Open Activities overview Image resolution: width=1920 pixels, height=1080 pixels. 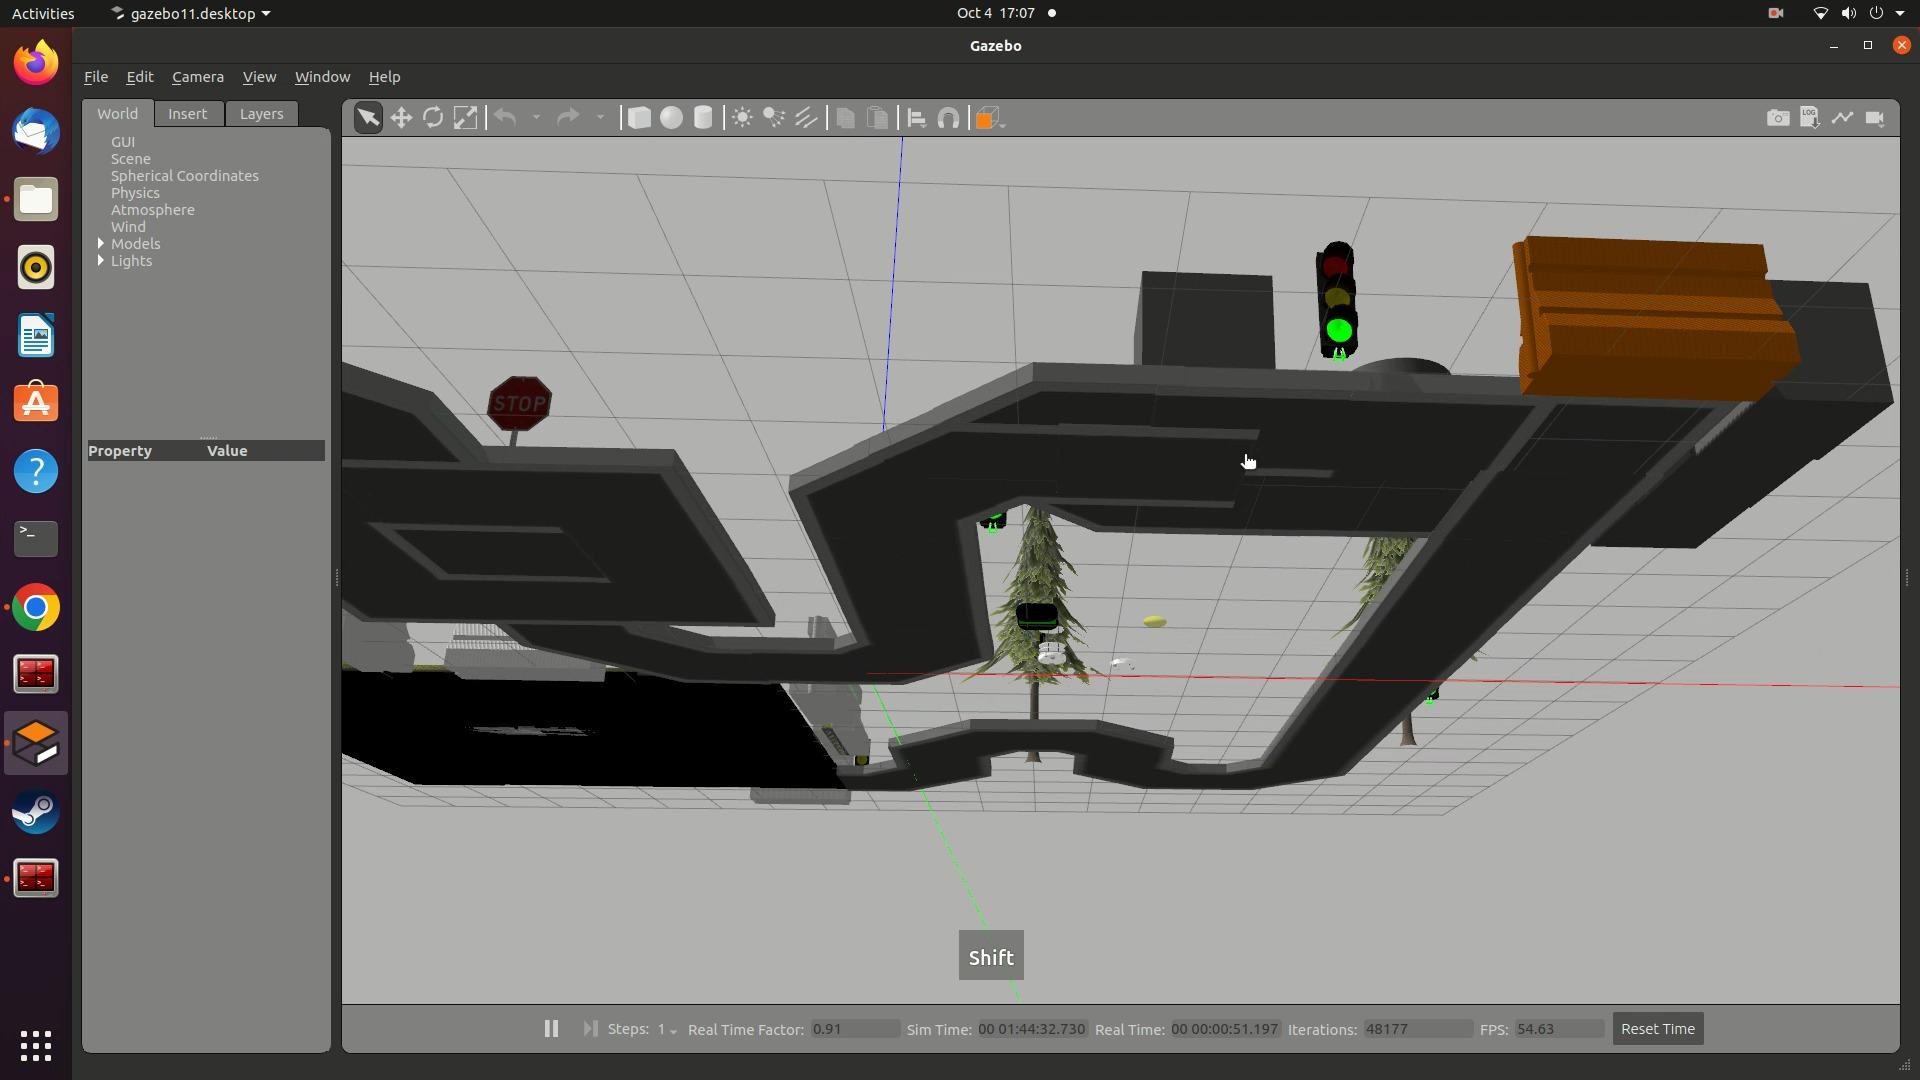pos(43,13)
